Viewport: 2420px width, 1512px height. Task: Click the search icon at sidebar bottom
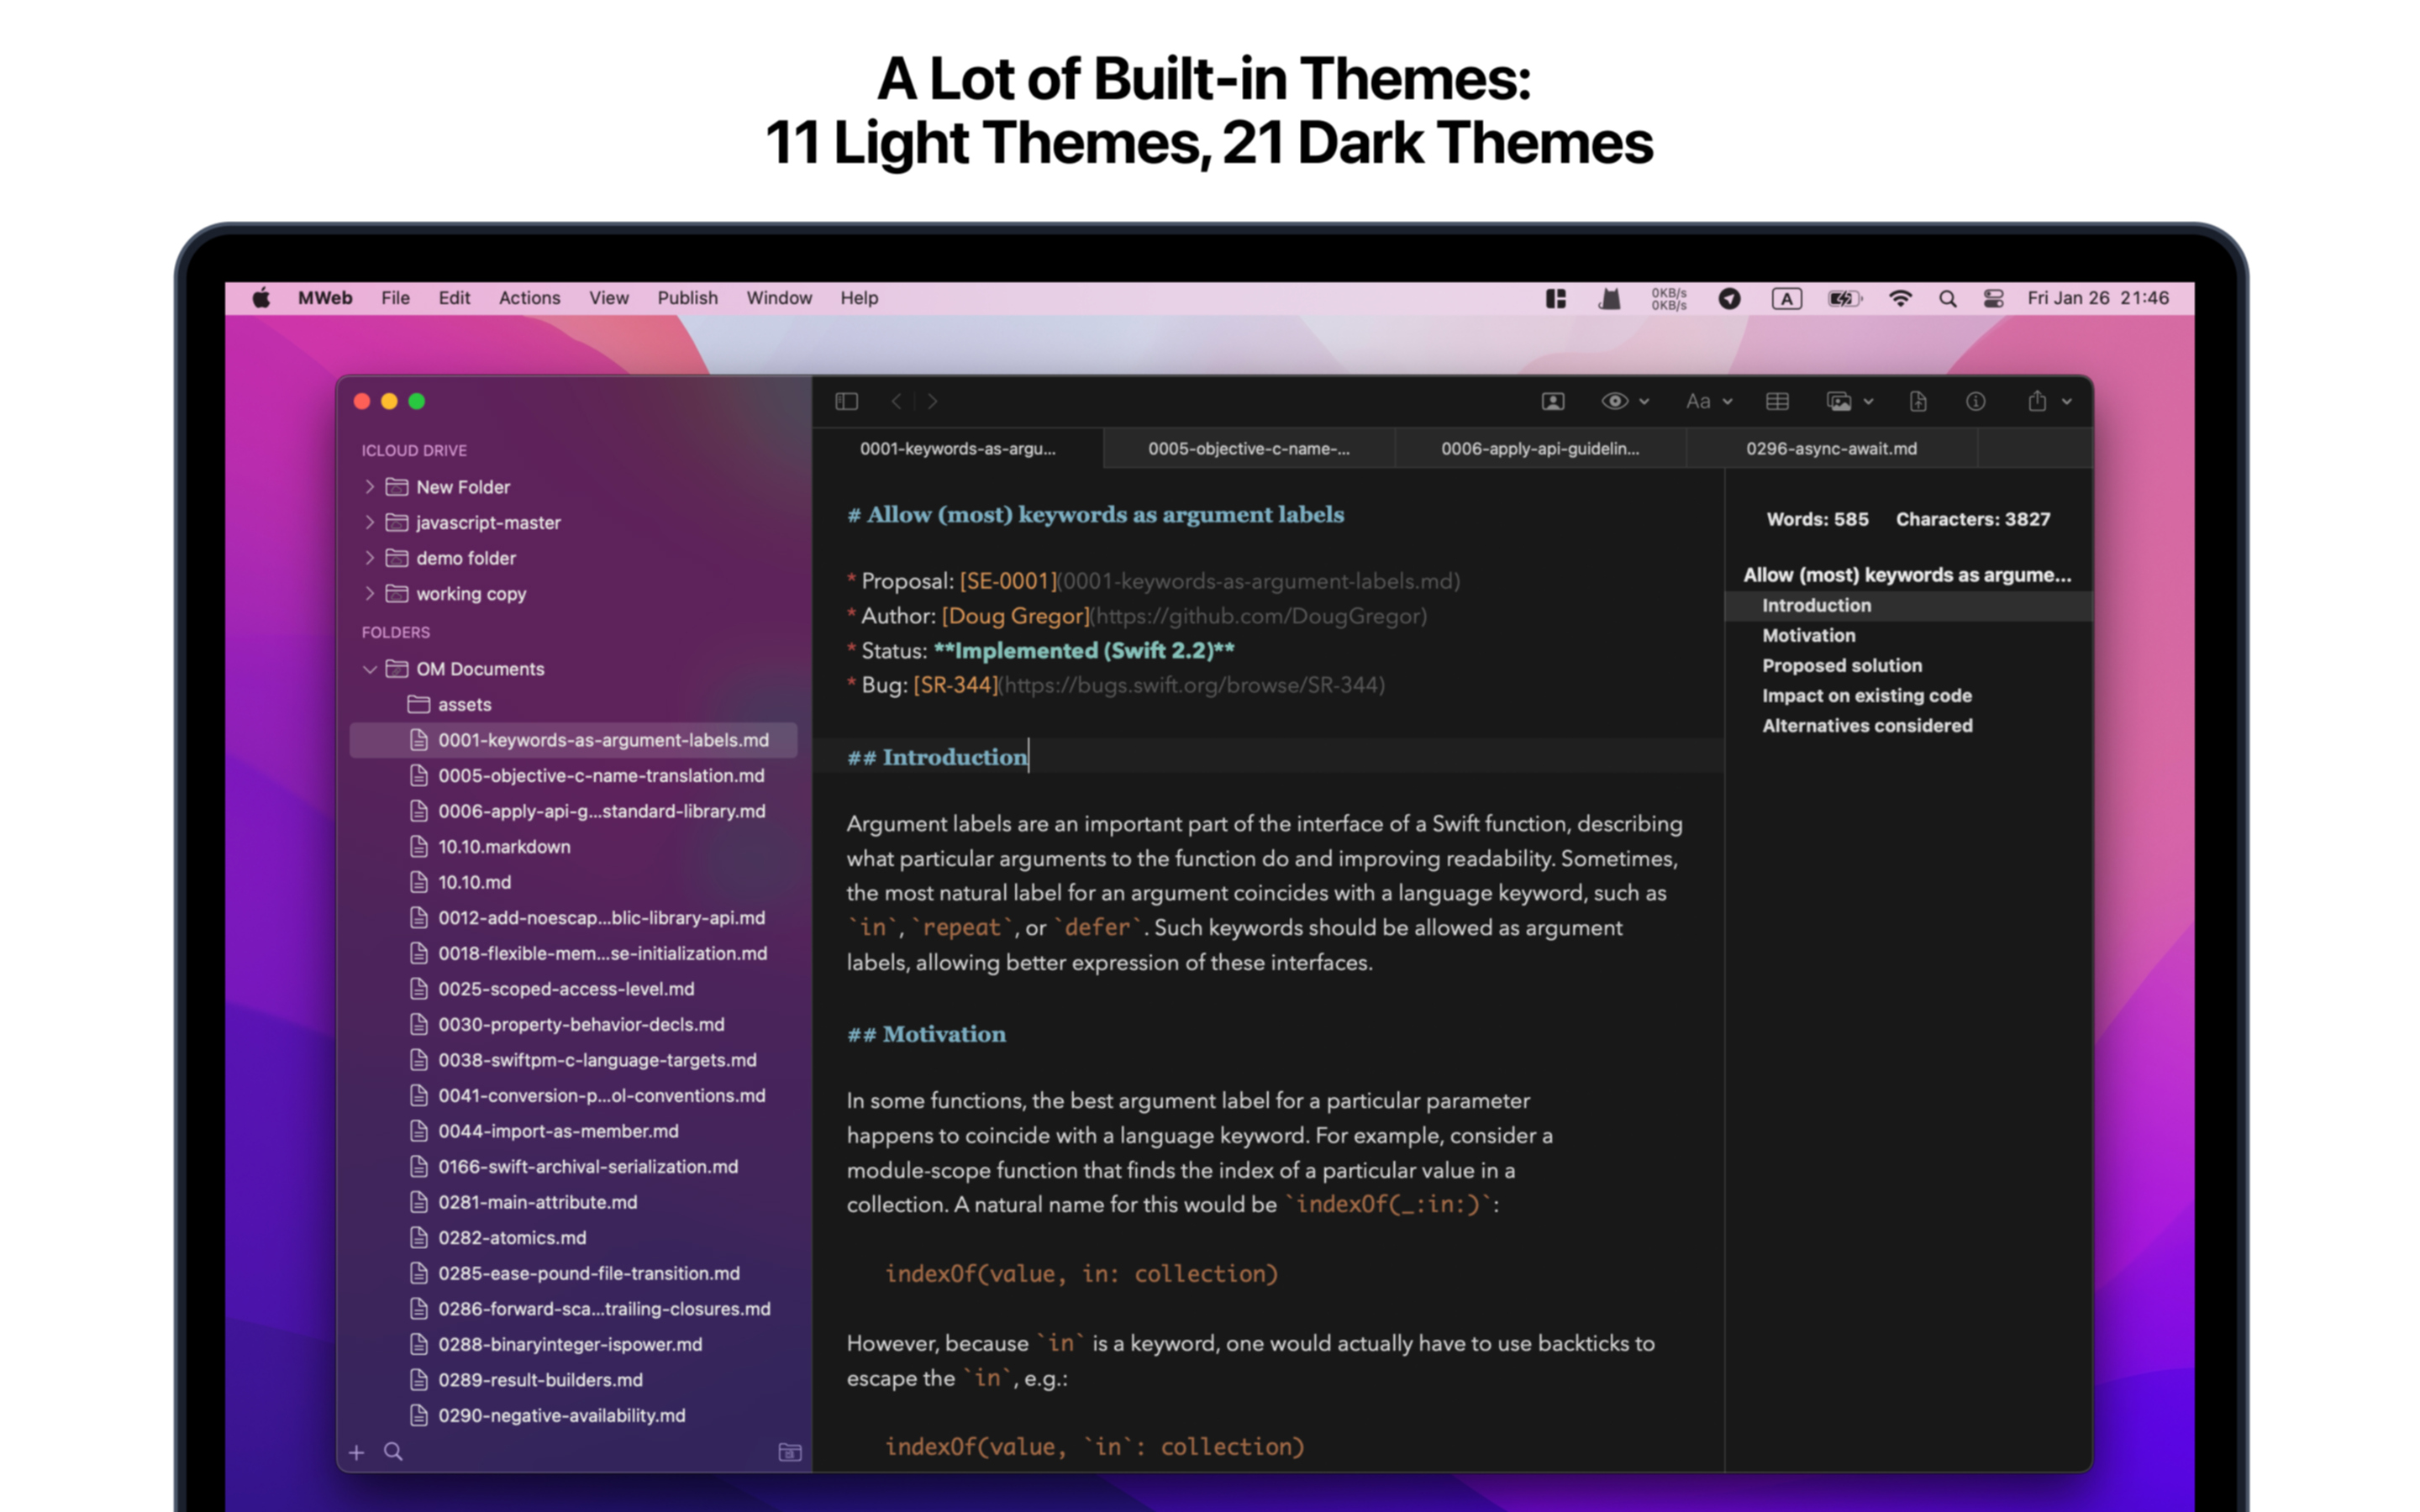point(393,1451)
